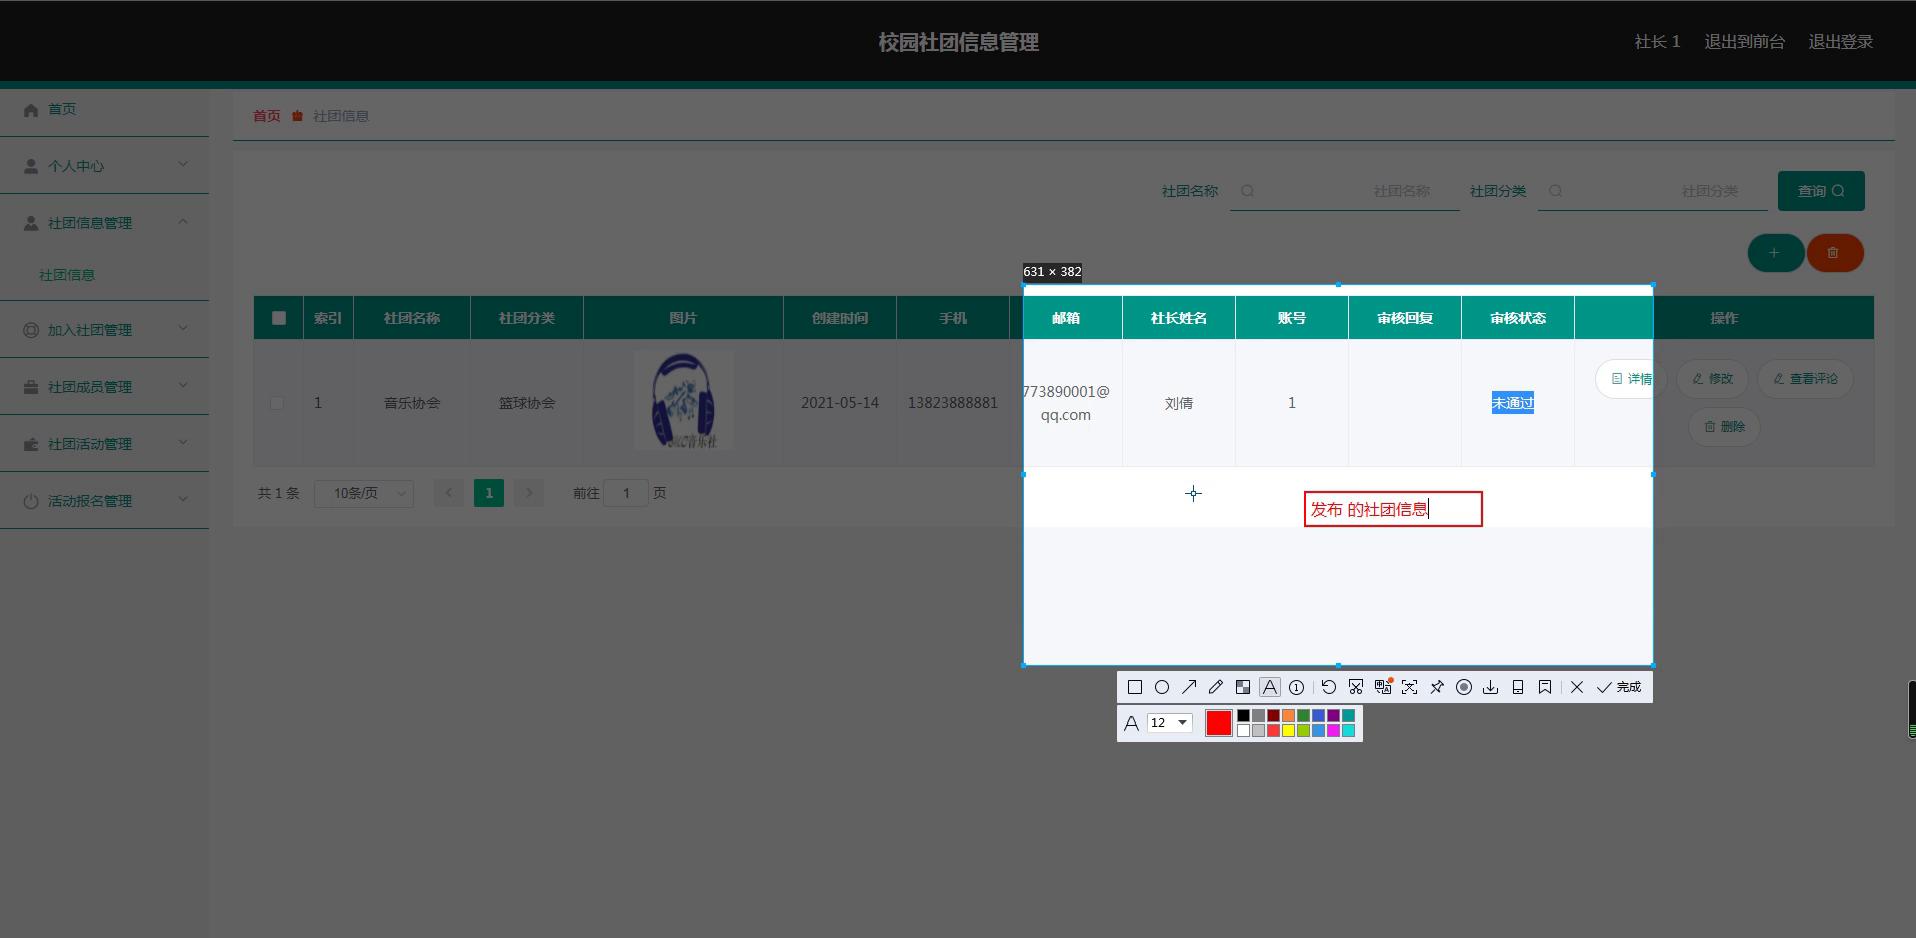Expand the 社团成员管理 sidebar menu
Screen dimensions: 1916x938
click(x=105, y=387)
